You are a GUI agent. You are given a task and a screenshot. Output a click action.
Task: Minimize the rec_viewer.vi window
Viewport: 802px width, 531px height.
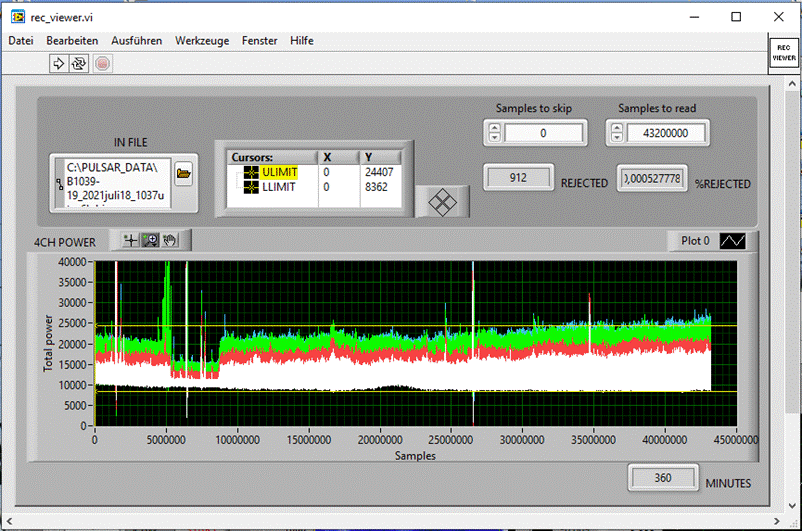(694, 17)
